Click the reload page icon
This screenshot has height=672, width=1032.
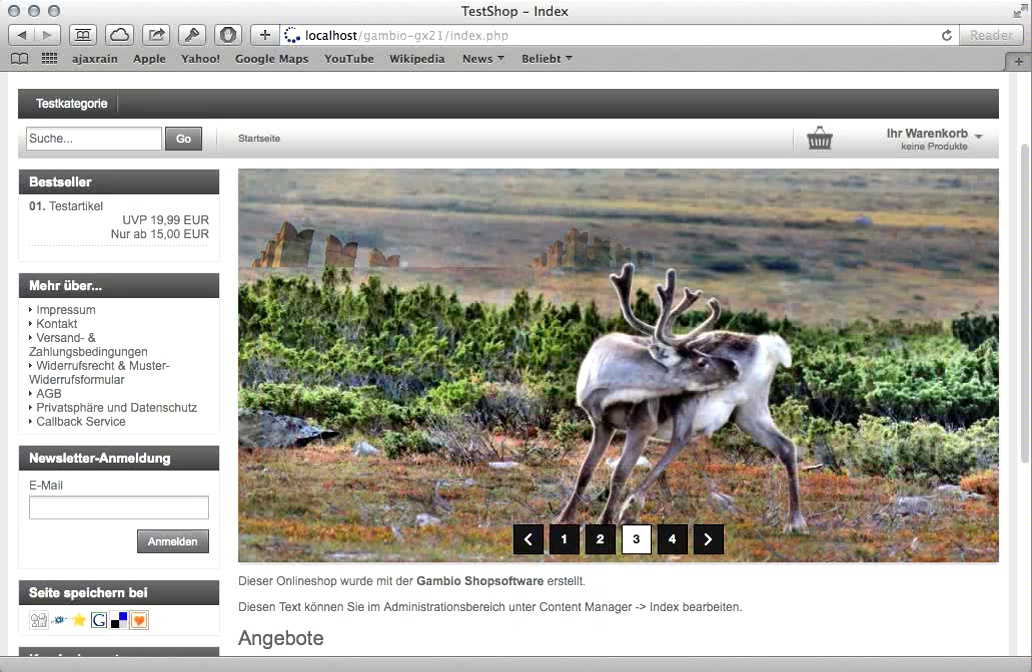946,36
